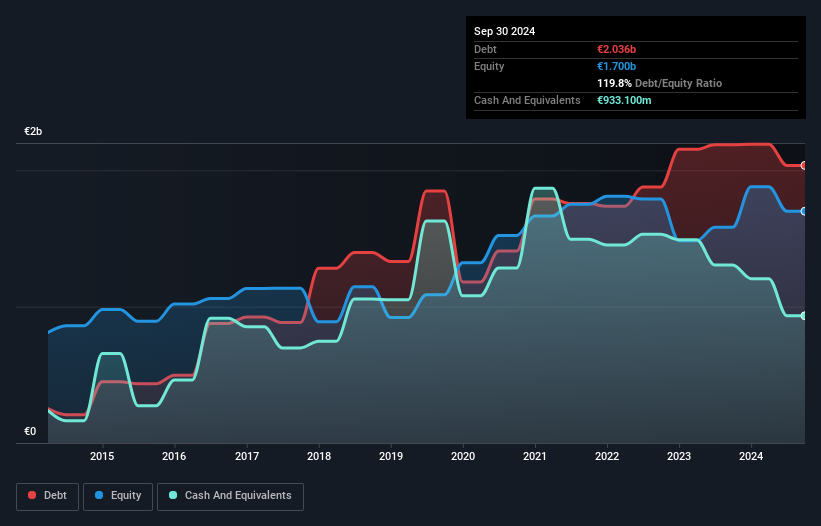
Task: Click Cash And Equivalents label in tooltip
Action: coord(527,100)
